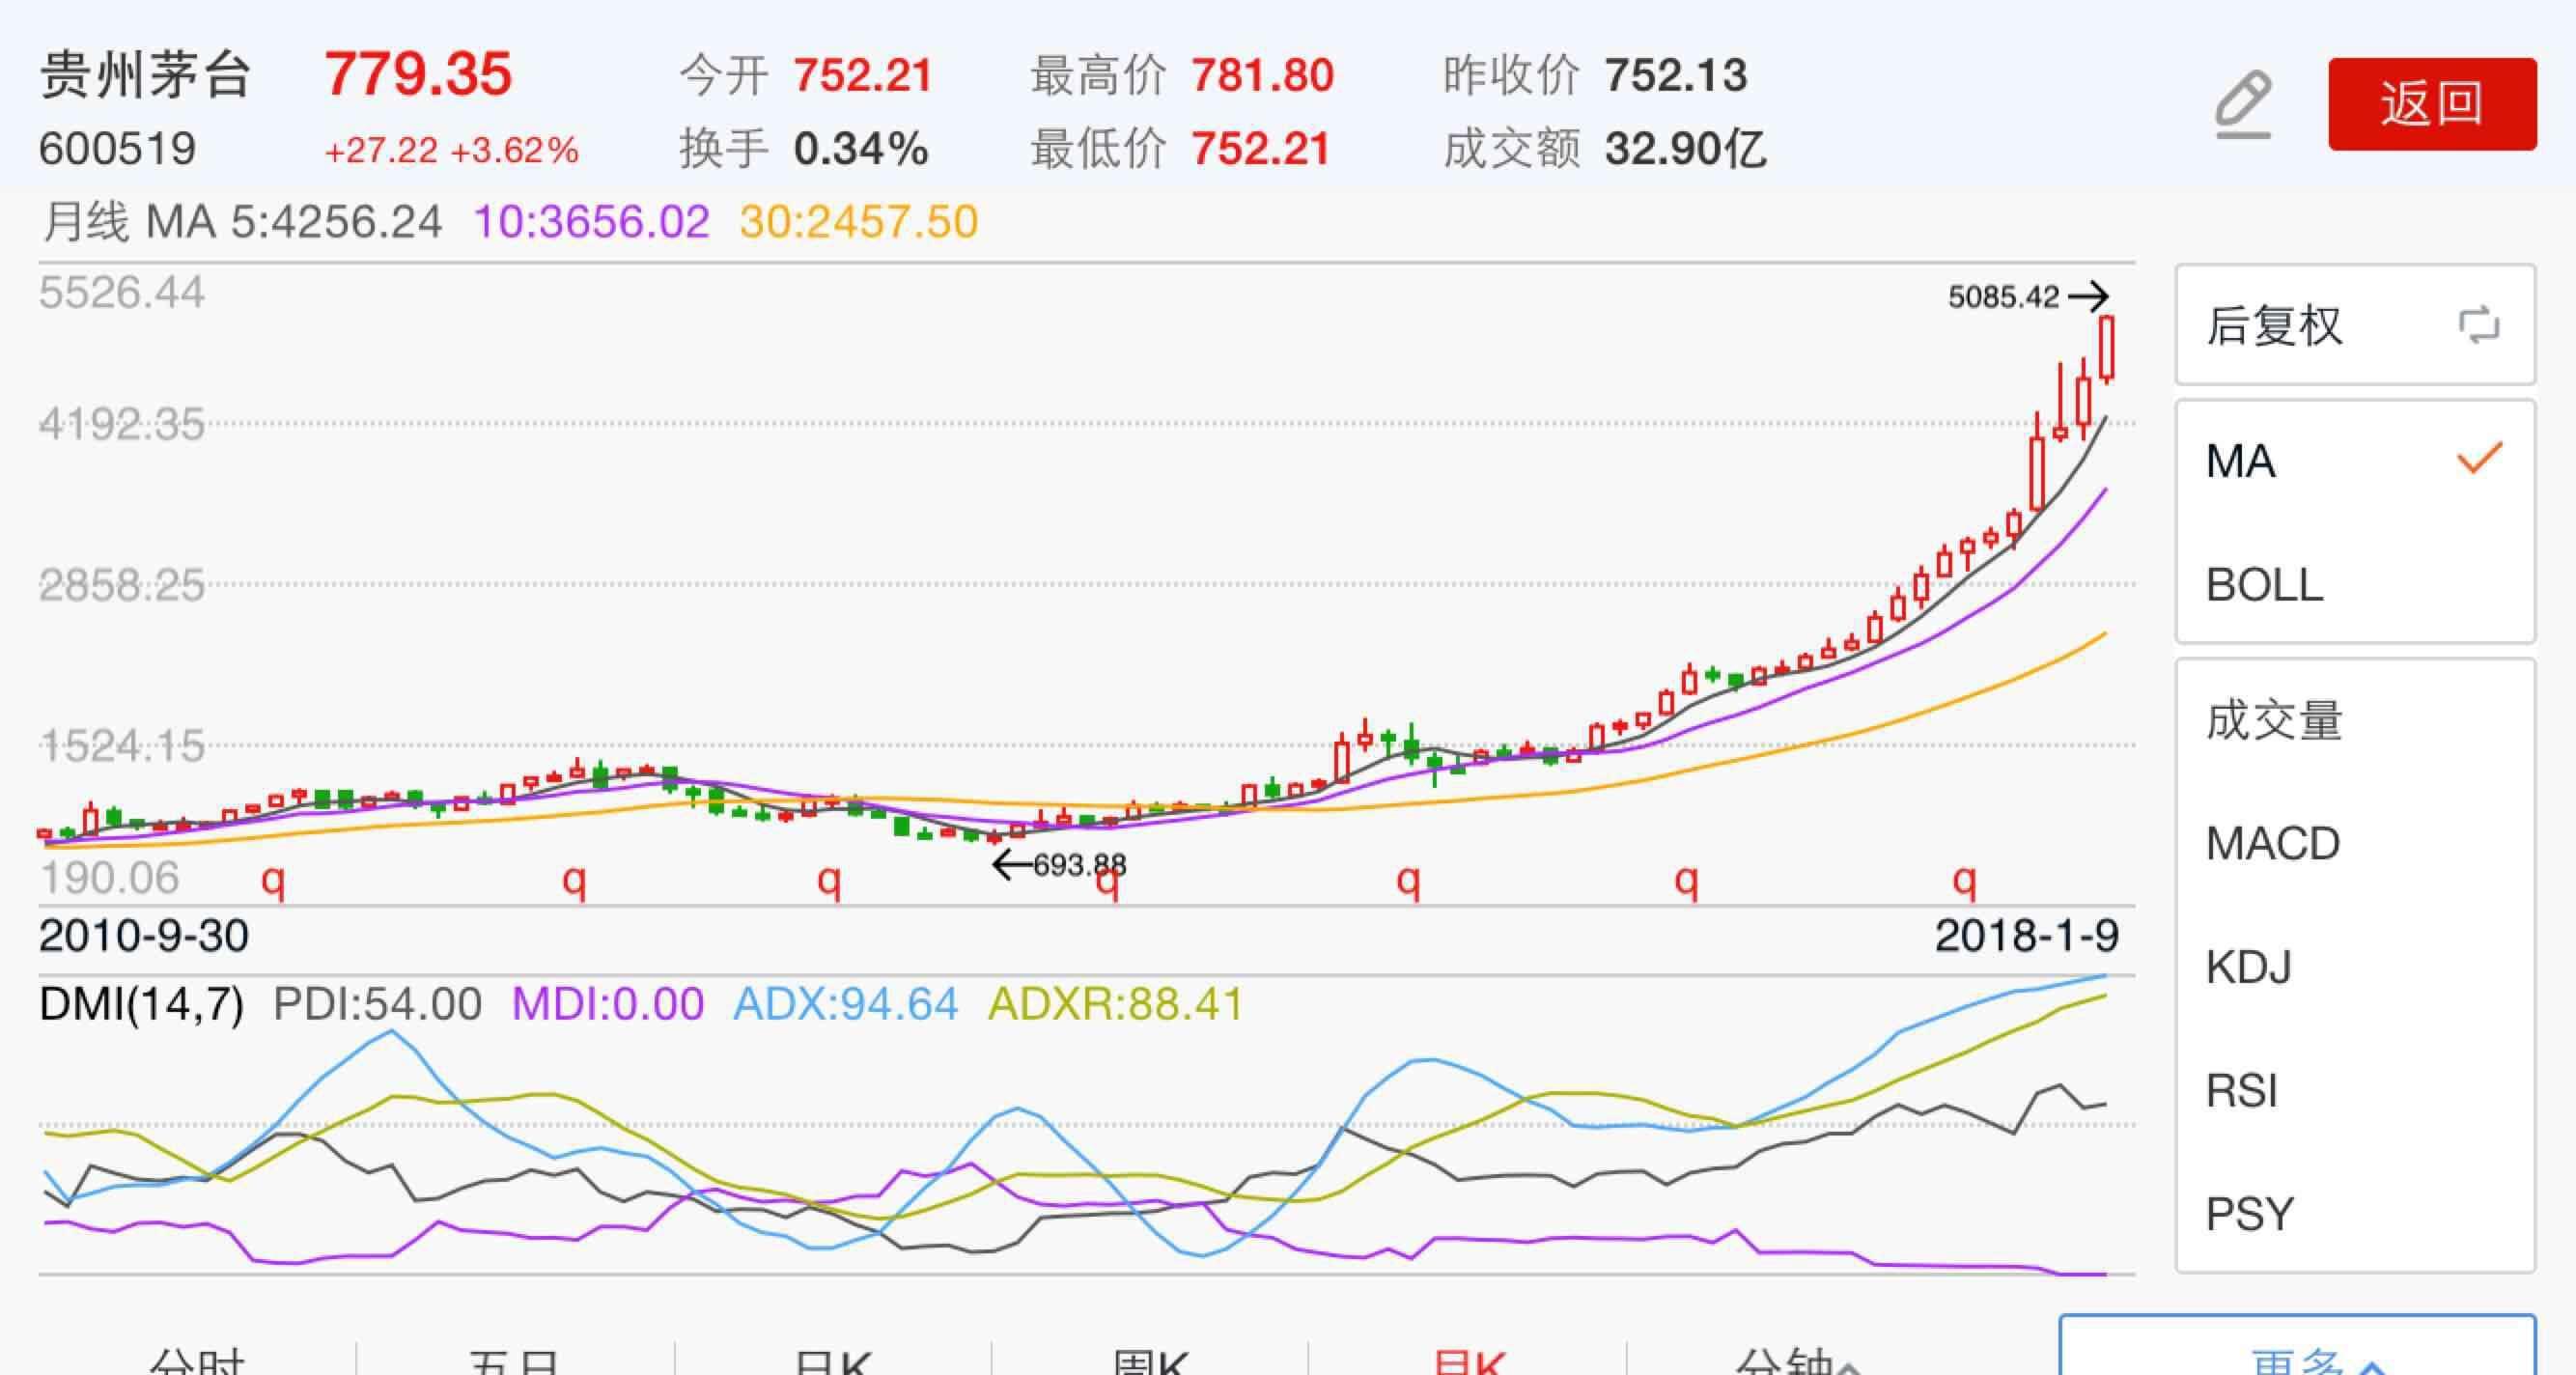Image resolution: width=2576 pixels, height=1375 pixels.
Task: Open the 月K chart tab
Action: [x=1468, y=1362]
